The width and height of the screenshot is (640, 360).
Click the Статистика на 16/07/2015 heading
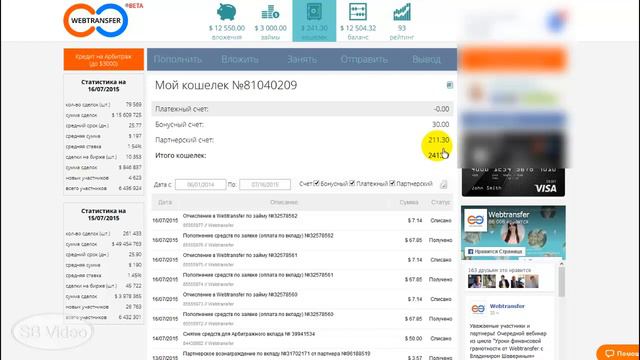pos(104,85)
